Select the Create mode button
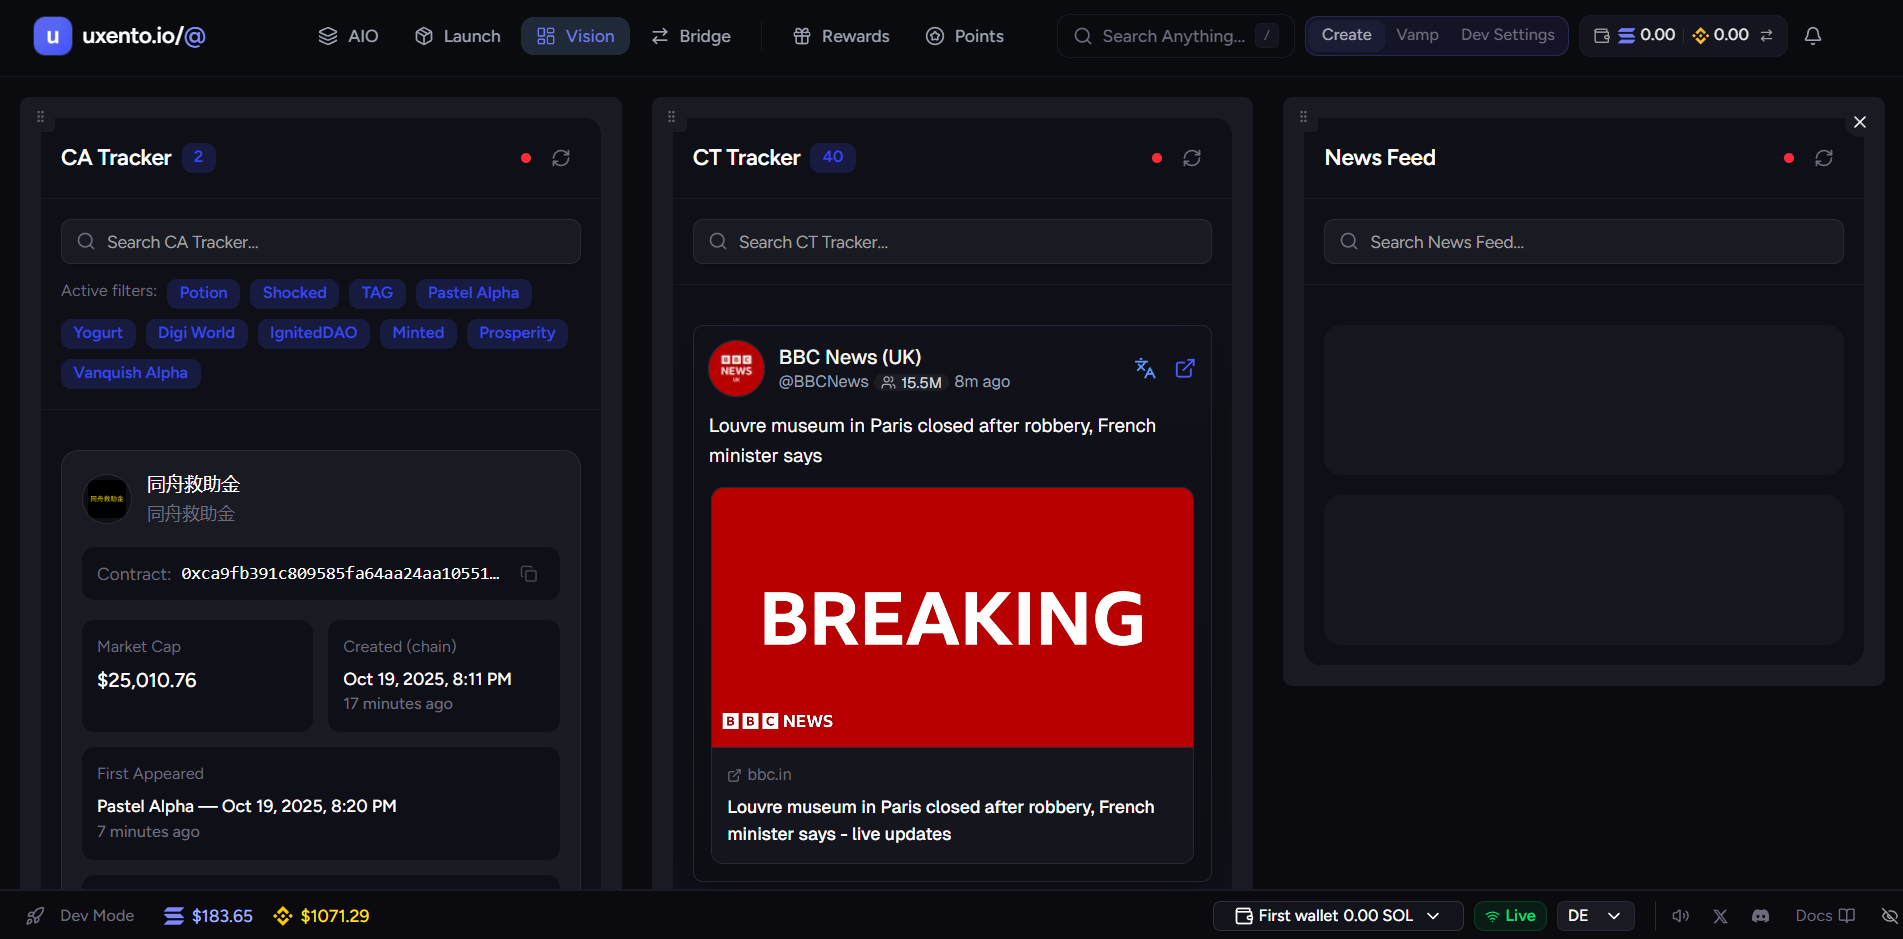The image size is (1903, 939). (1346, 35)
